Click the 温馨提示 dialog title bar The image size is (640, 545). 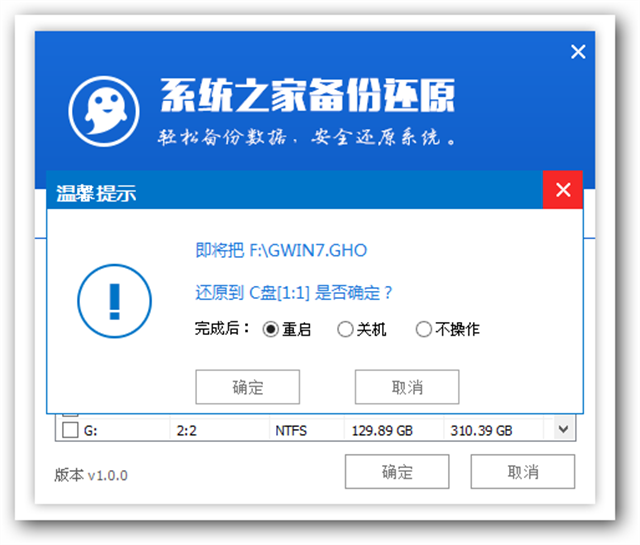coord(300,192)
